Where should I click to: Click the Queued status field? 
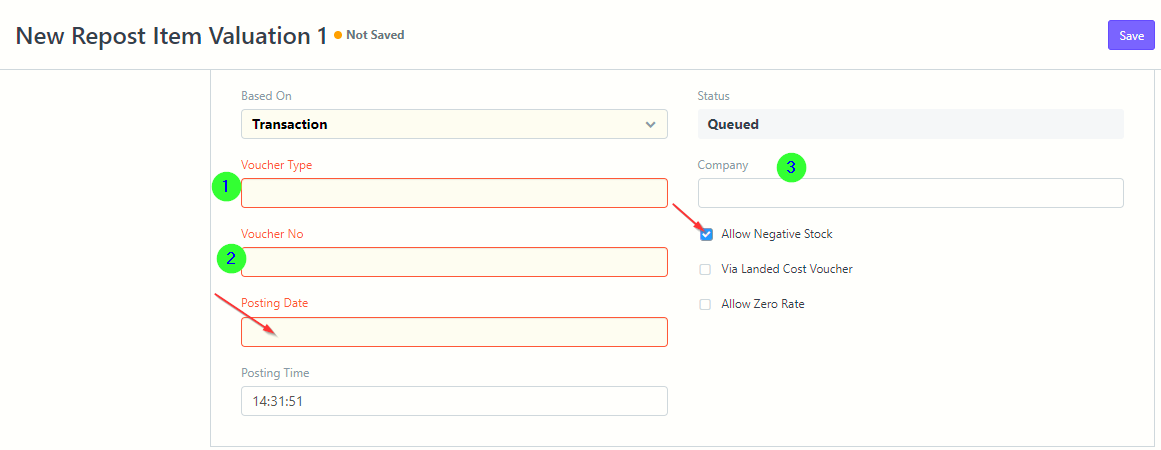(x=911, y=124)
